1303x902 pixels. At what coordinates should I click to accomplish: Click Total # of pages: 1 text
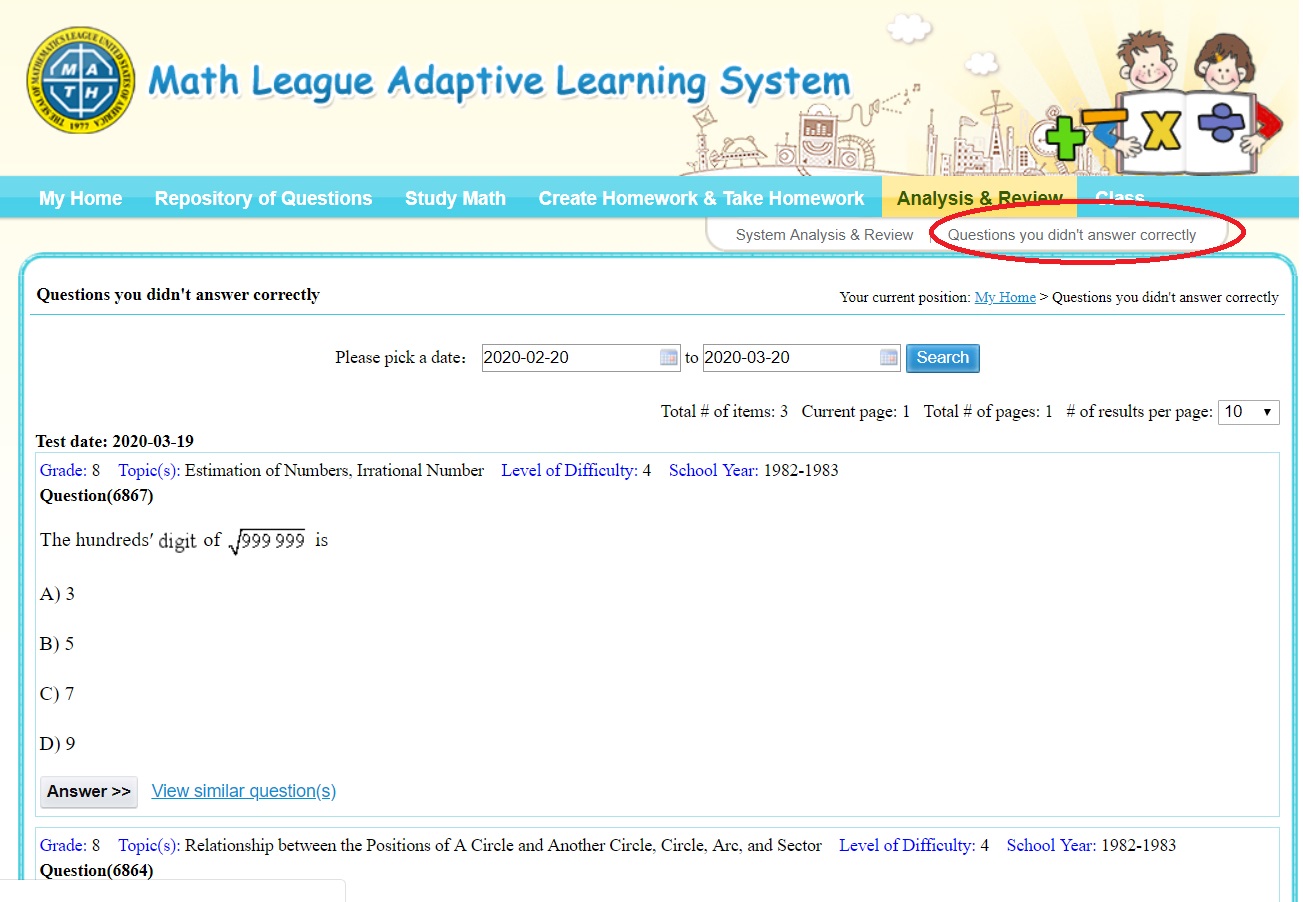[x=988, y=412]
